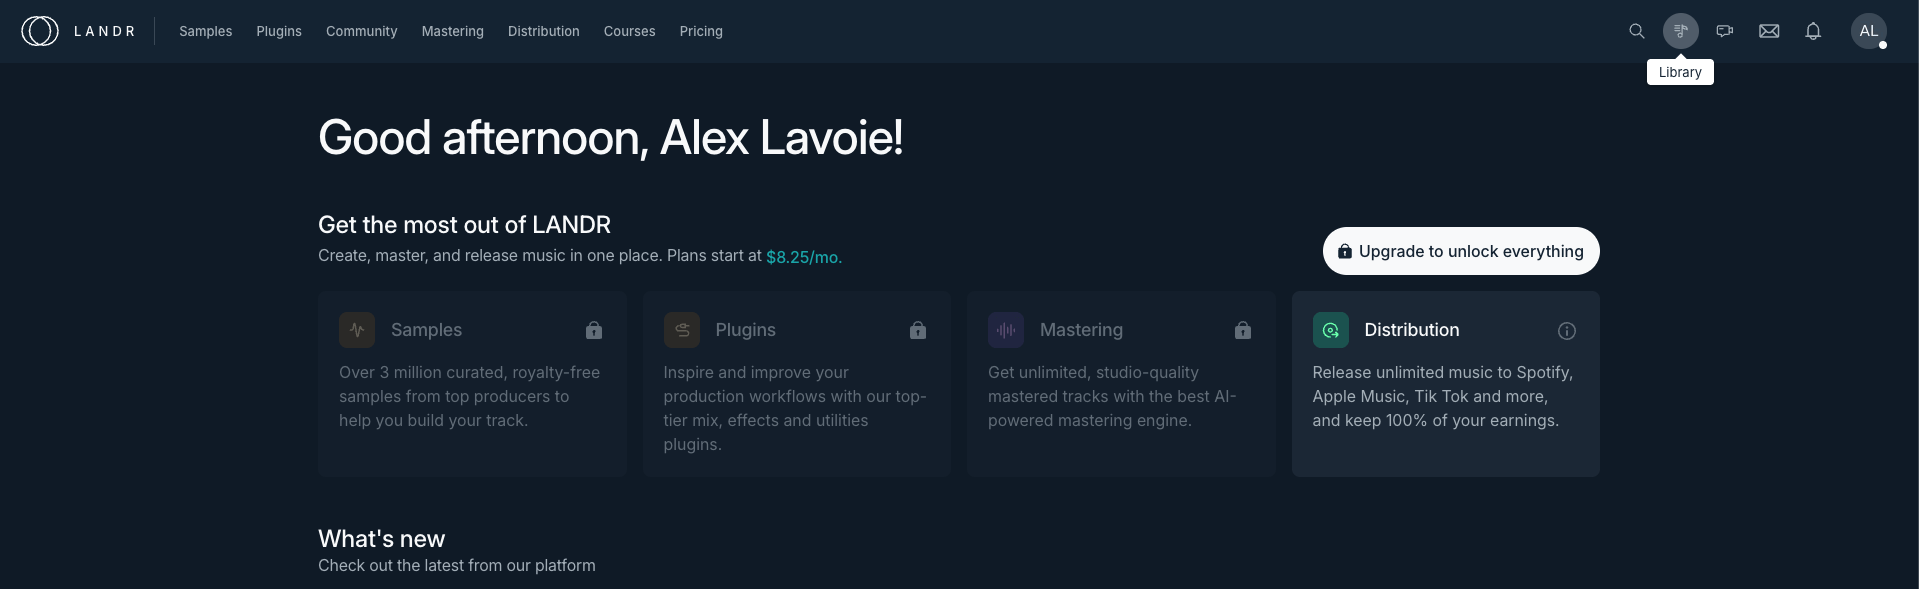
Task: Click the video sessions camera icon
Action: click(1724, 31)
